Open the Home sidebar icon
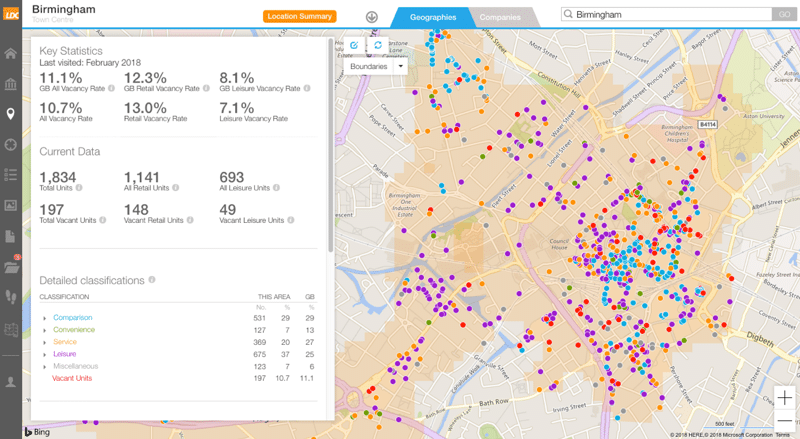 (11, 54)
